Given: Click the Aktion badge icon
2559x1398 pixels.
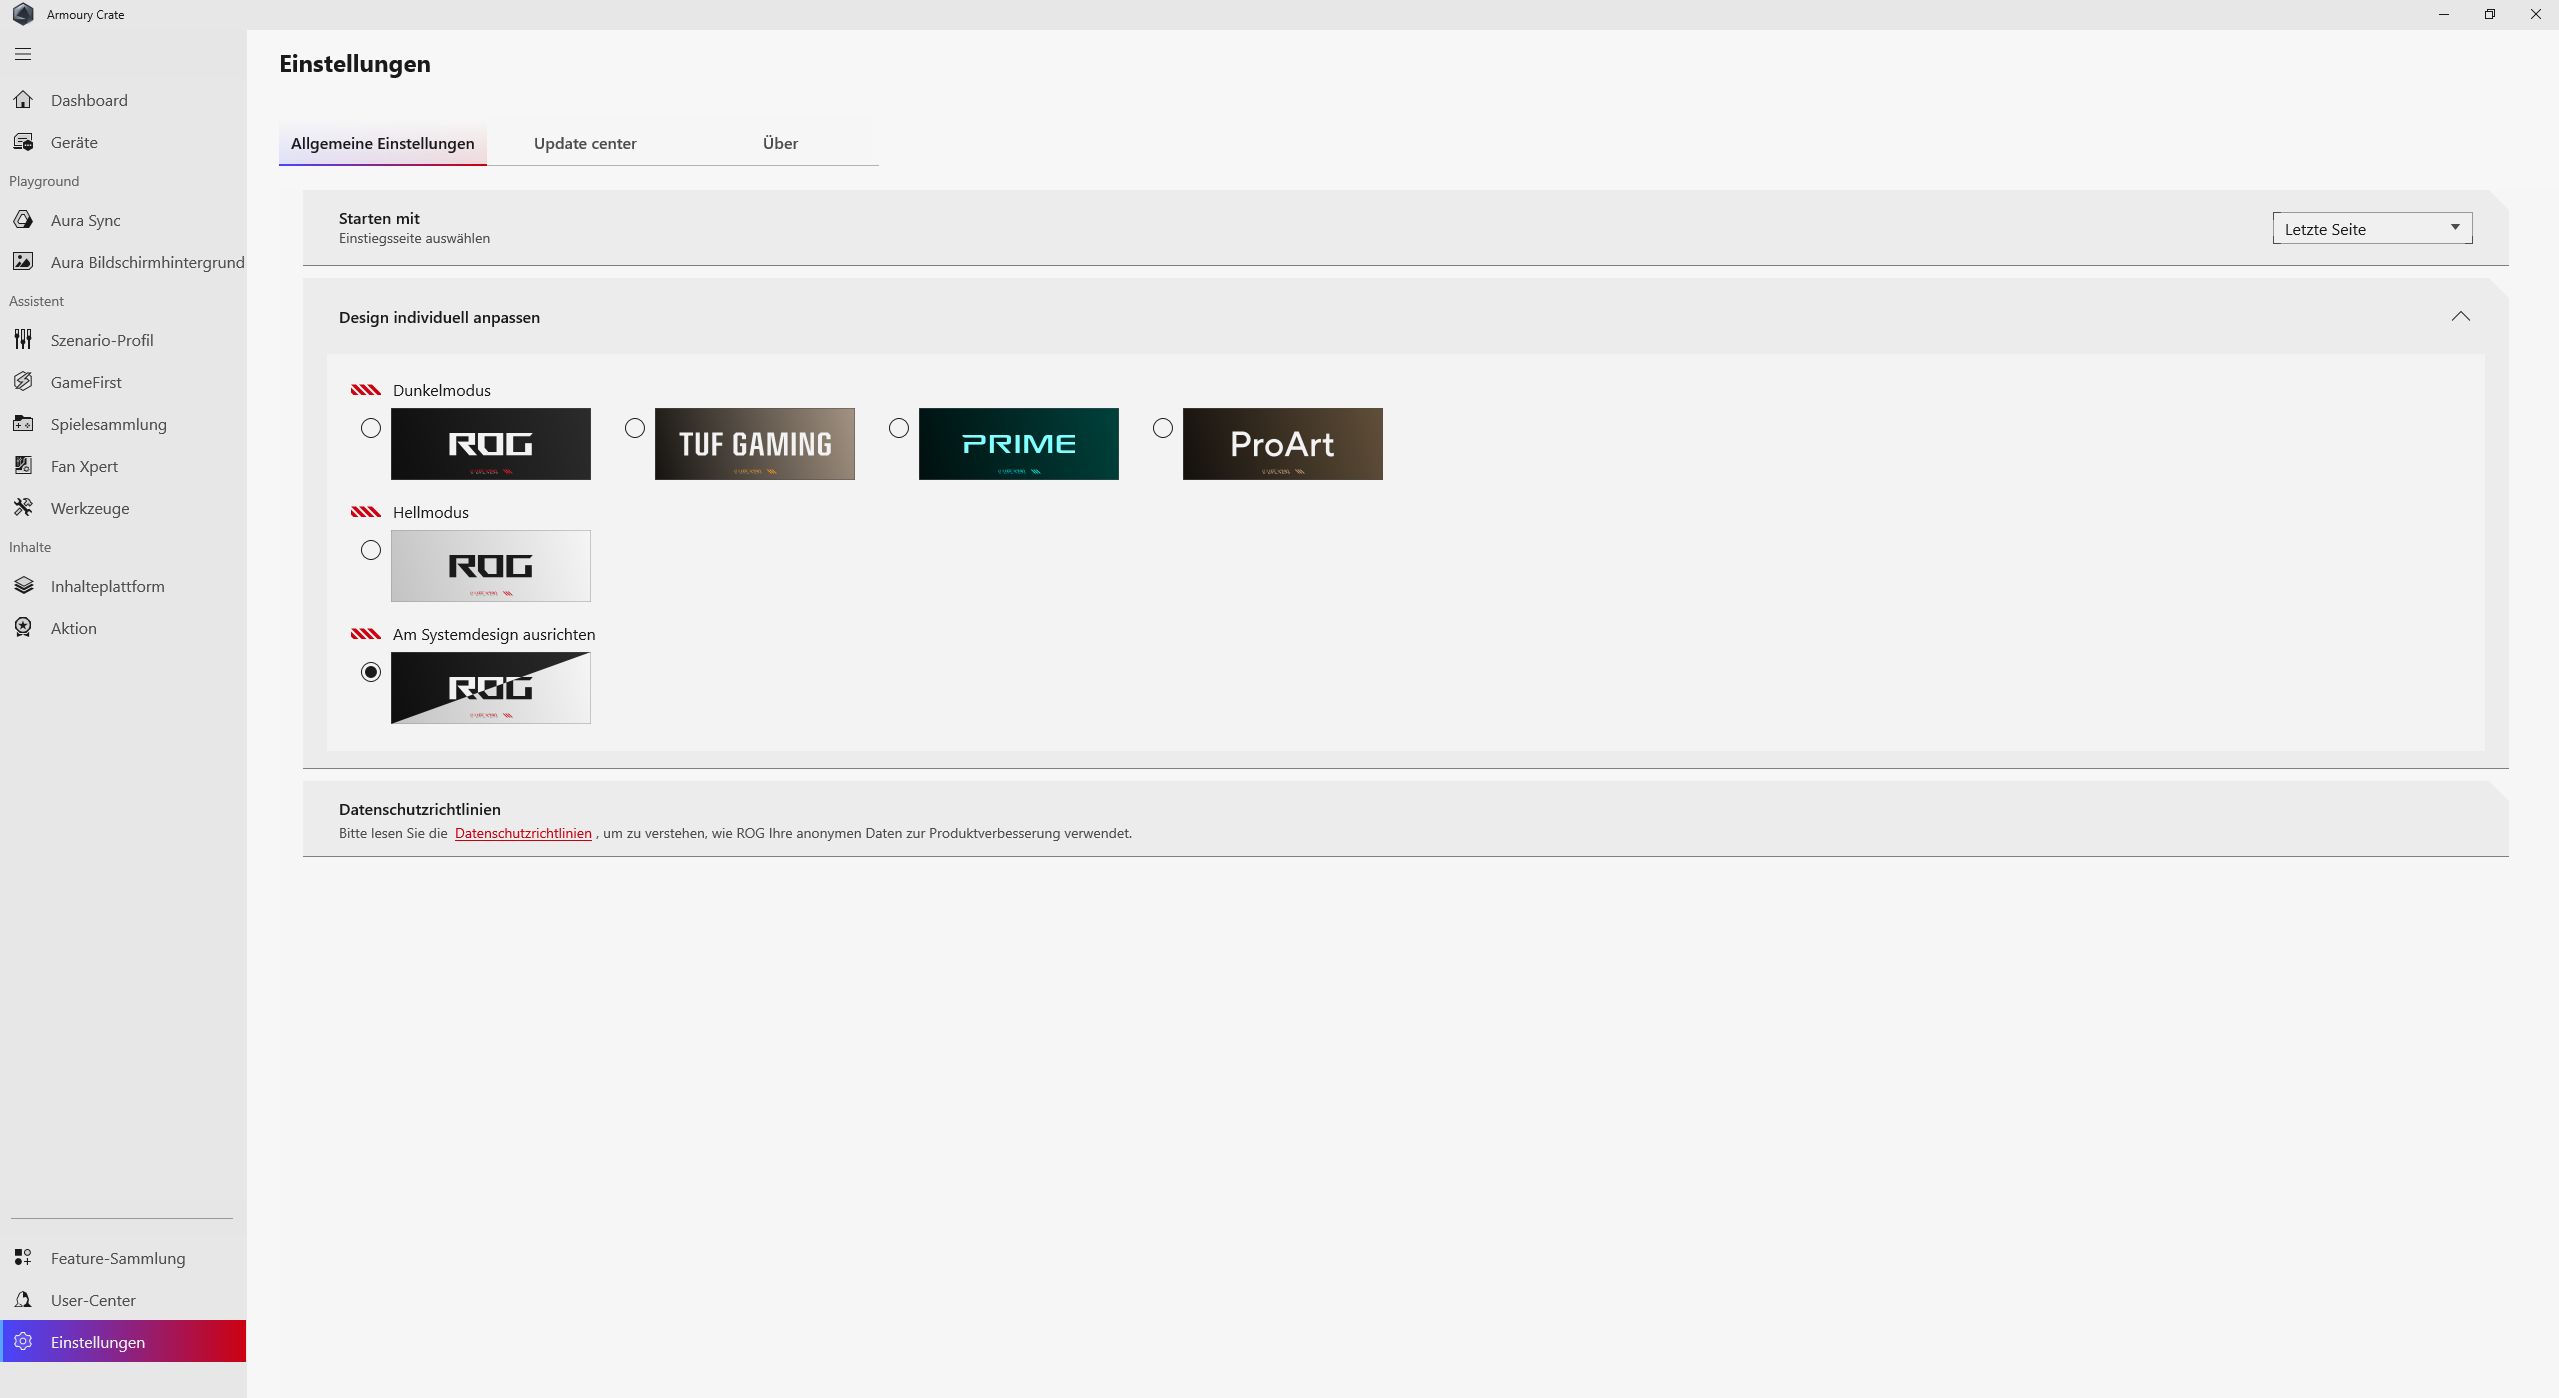Looking at the screenshot, I should 23,628.
